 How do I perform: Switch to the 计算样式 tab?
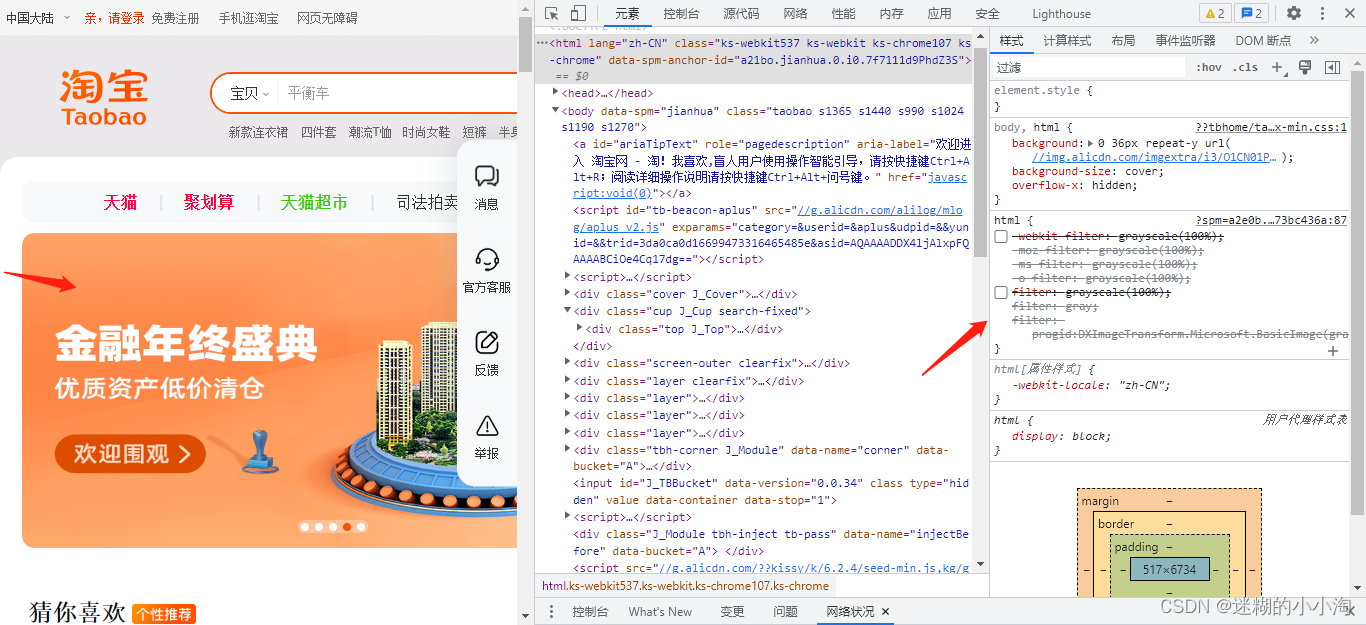(x=1067, y=40)
